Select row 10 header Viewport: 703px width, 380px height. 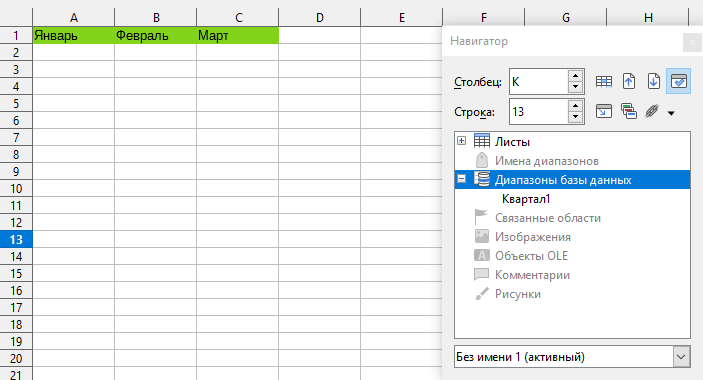click(x=16, y=189)
